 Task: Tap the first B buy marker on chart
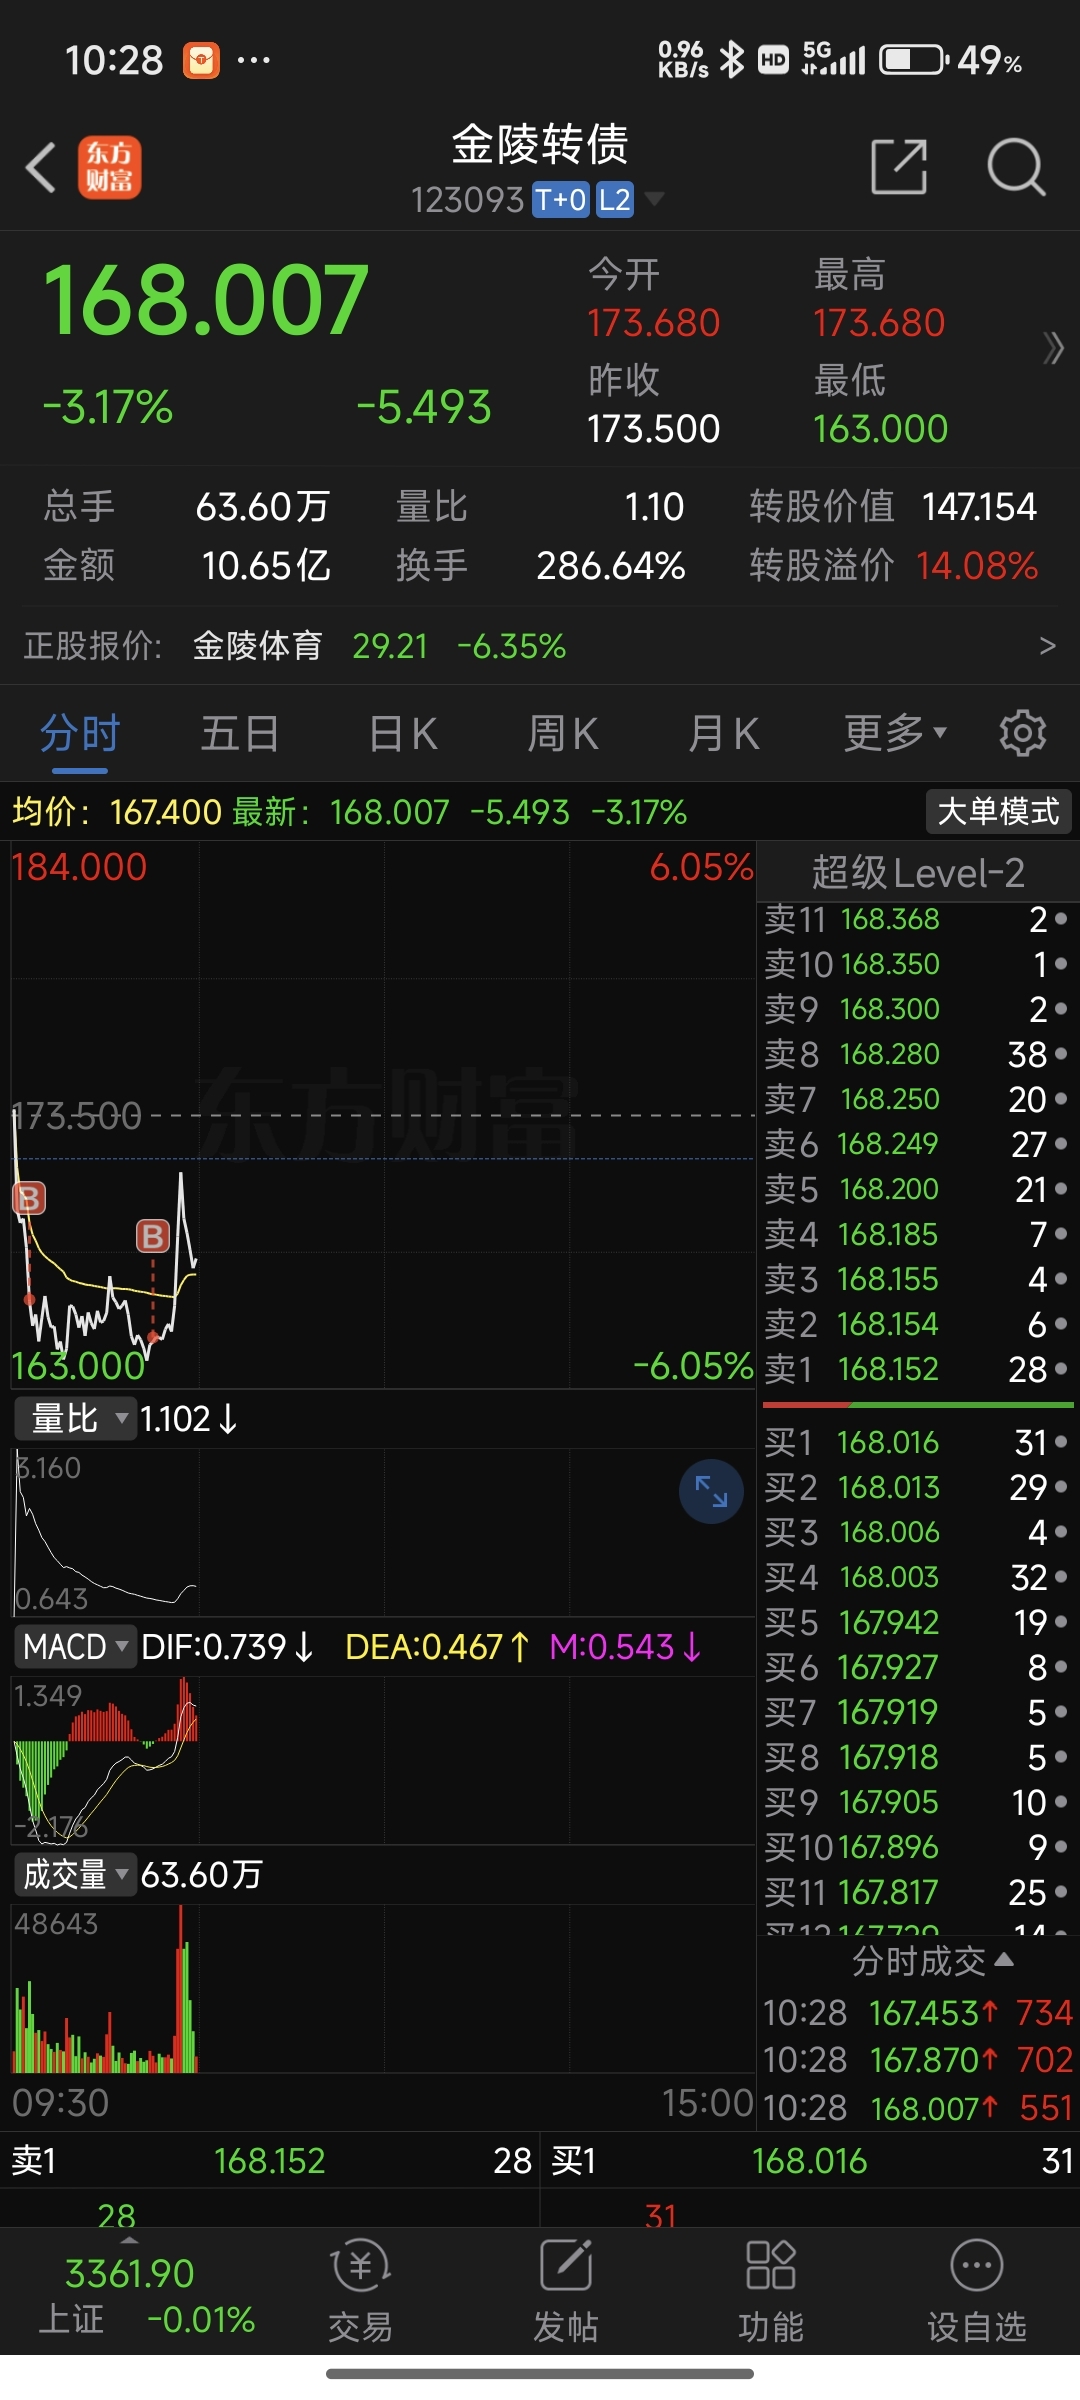click(x=29, y=1197)
